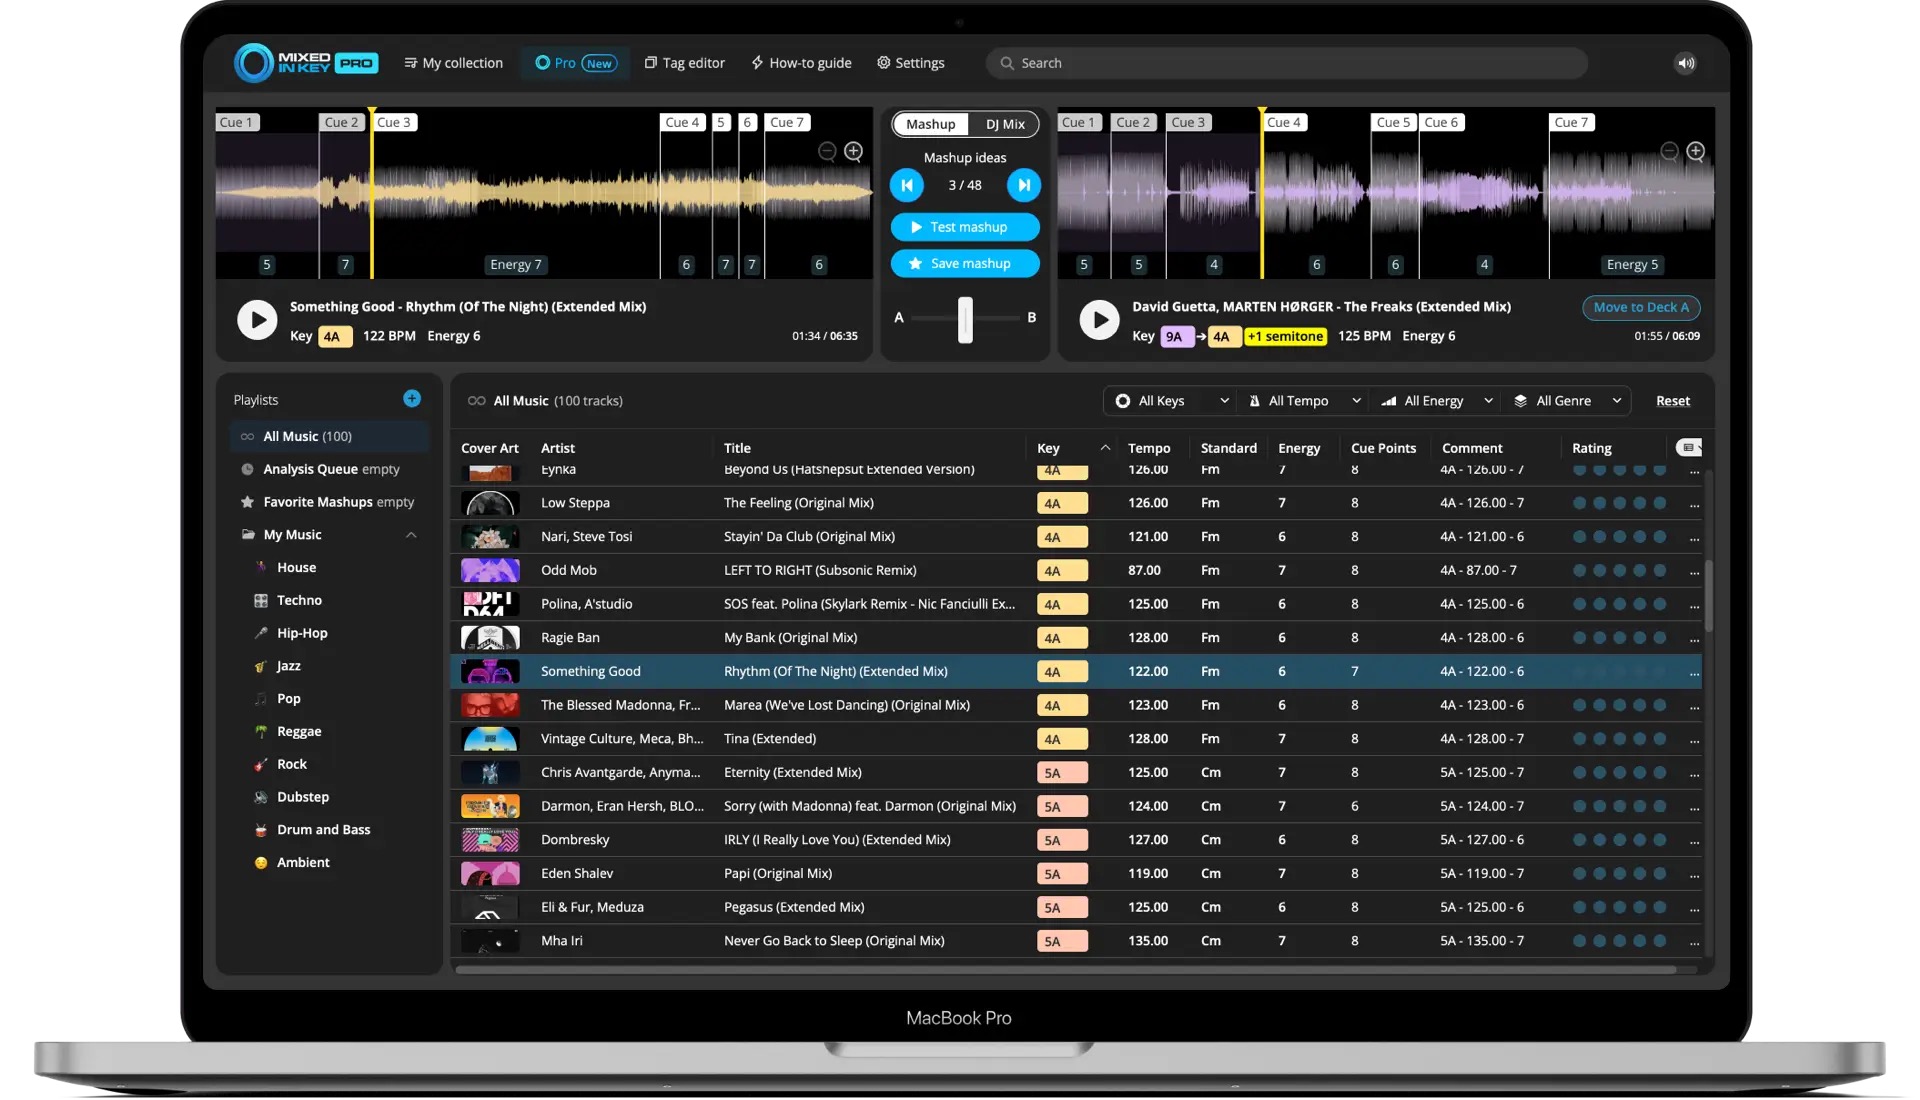Screen dimensions: 1920x1100
Task: Open the Drum and Bass playlist
Action: [323, 830]
